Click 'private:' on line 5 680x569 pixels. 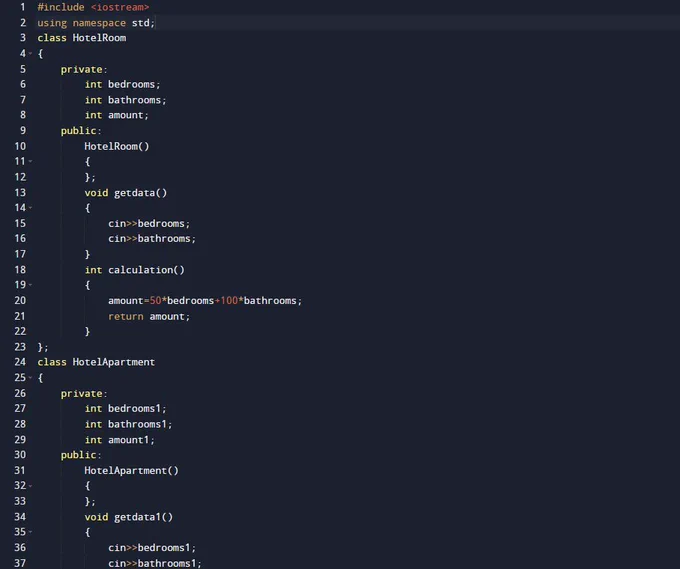[x=84, y=69]
